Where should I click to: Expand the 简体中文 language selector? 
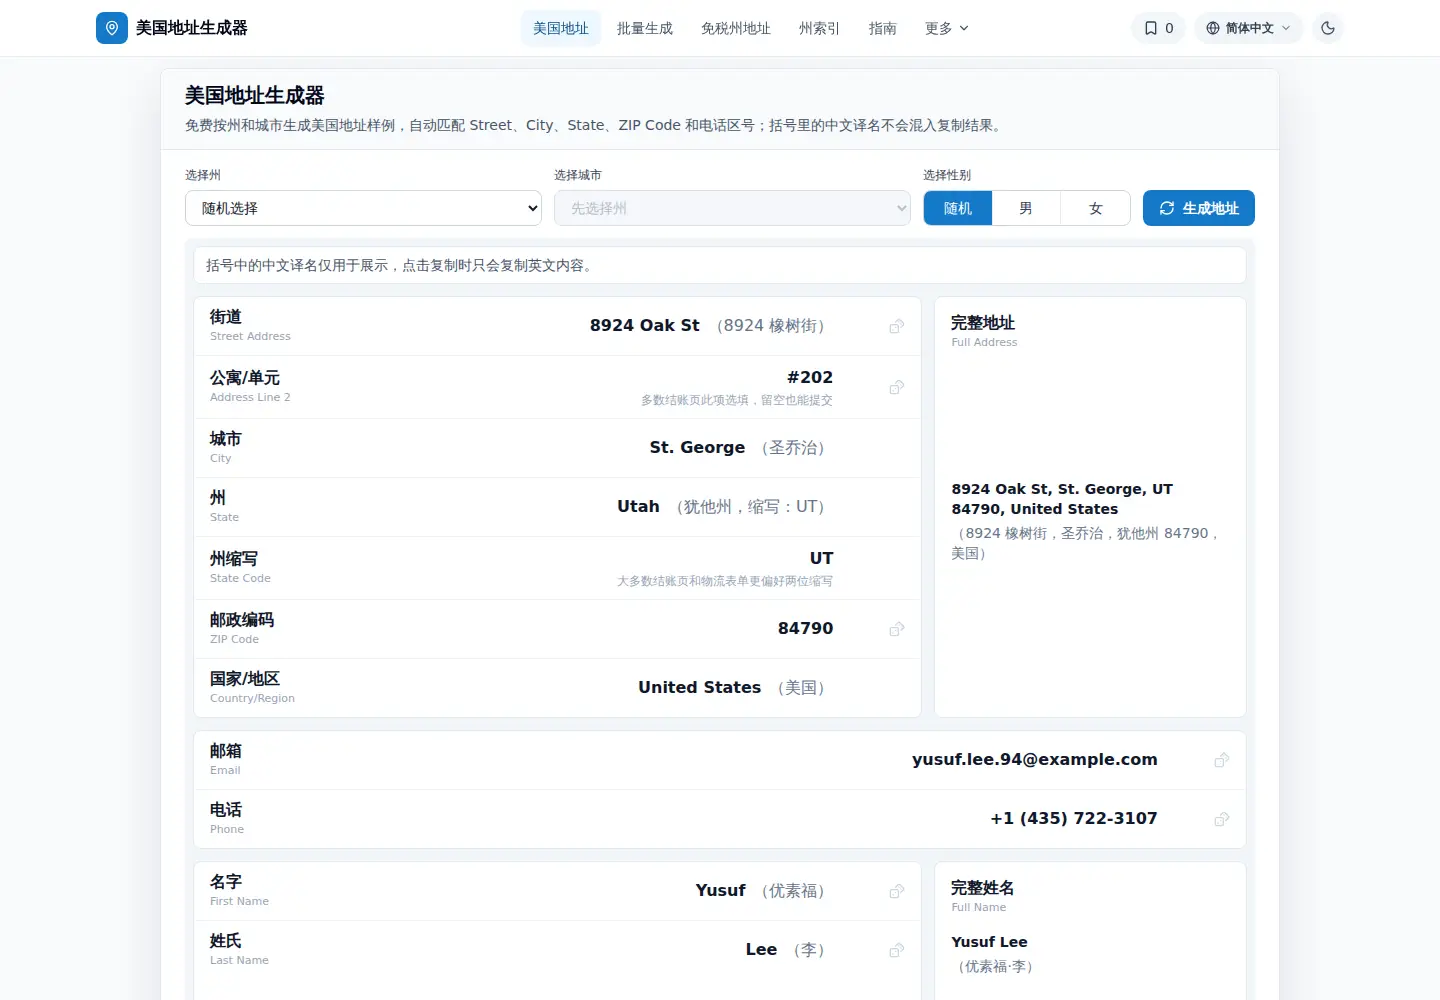[x=1248, y=28]
